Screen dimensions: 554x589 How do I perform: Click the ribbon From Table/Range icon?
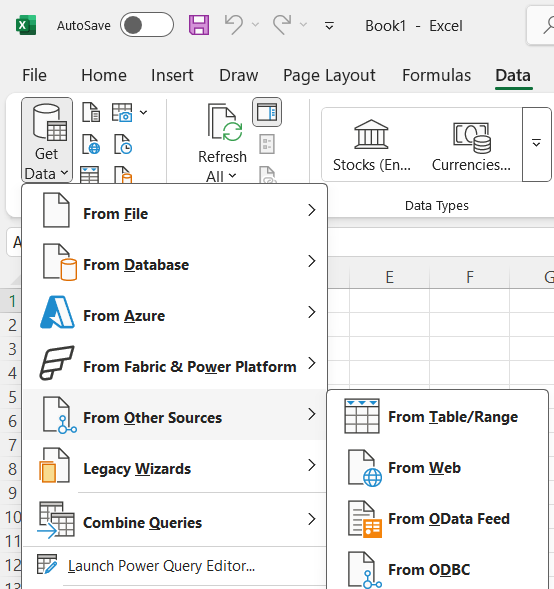(90, 175)
